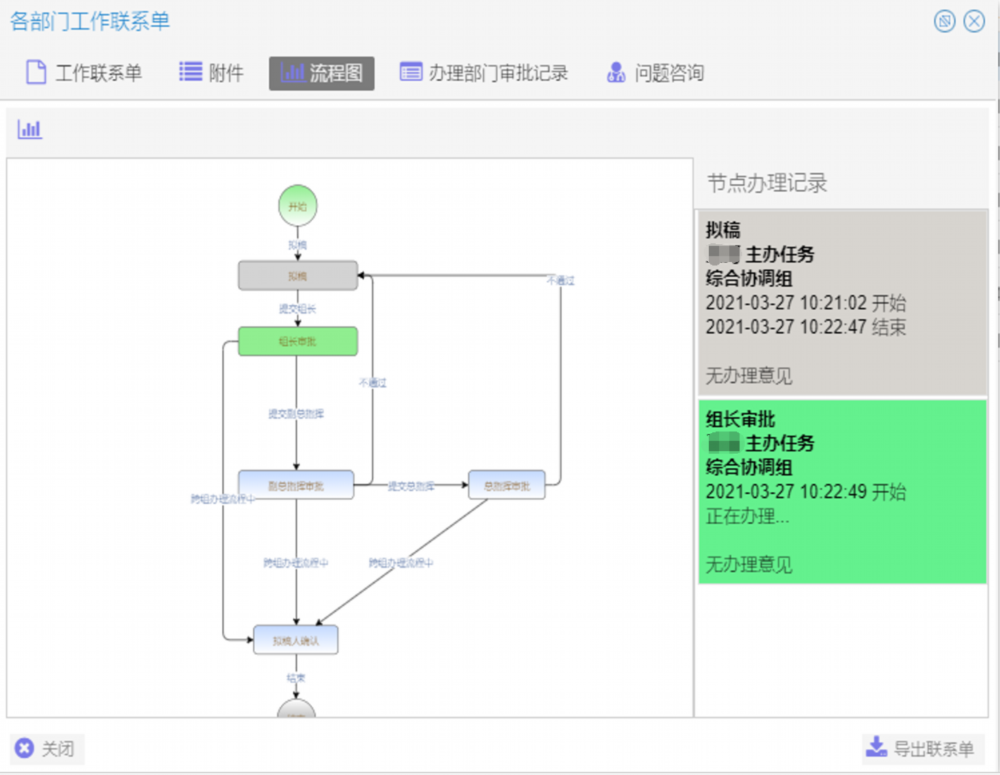This screenshot has height=775, width=1000.
Task: Click the restore window icon in title bar
Action: 944,22
